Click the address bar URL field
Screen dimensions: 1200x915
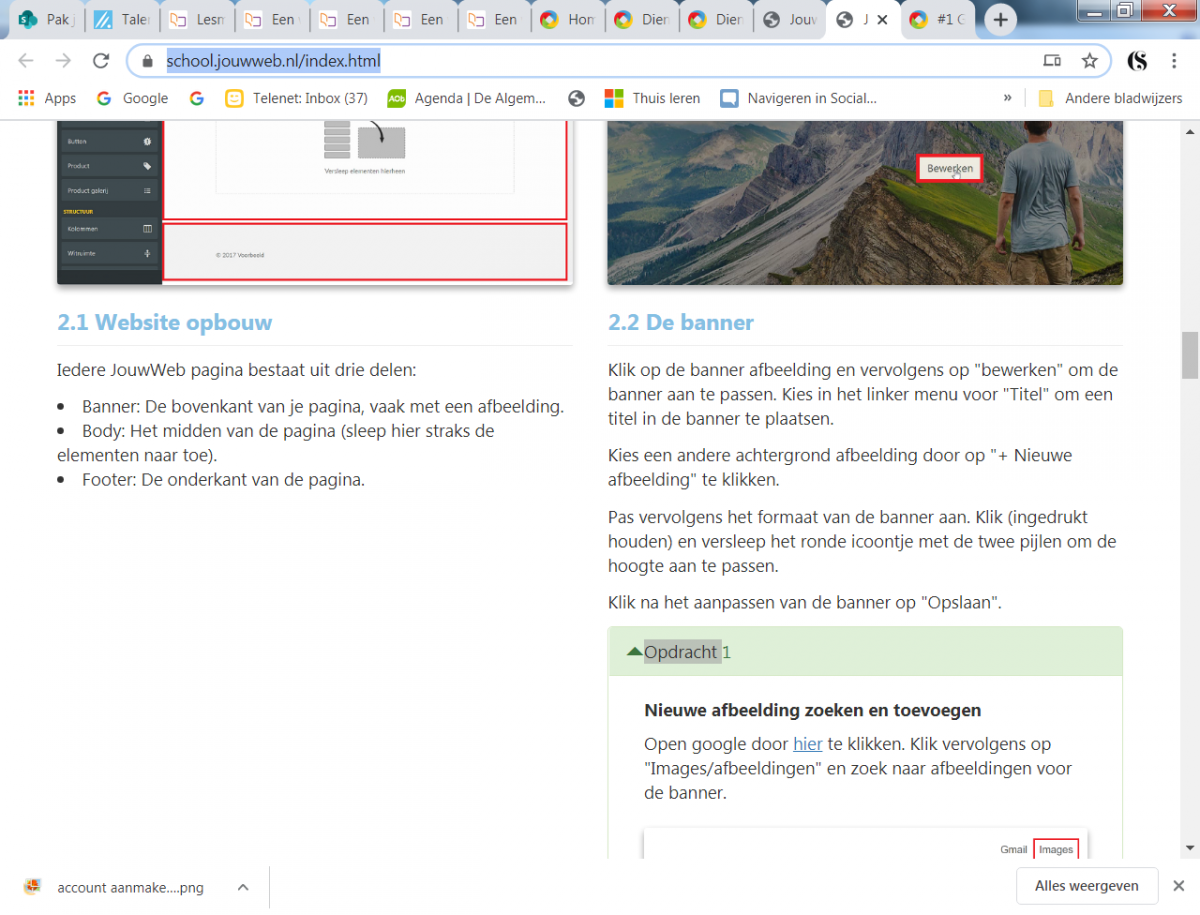pos(600,61)
